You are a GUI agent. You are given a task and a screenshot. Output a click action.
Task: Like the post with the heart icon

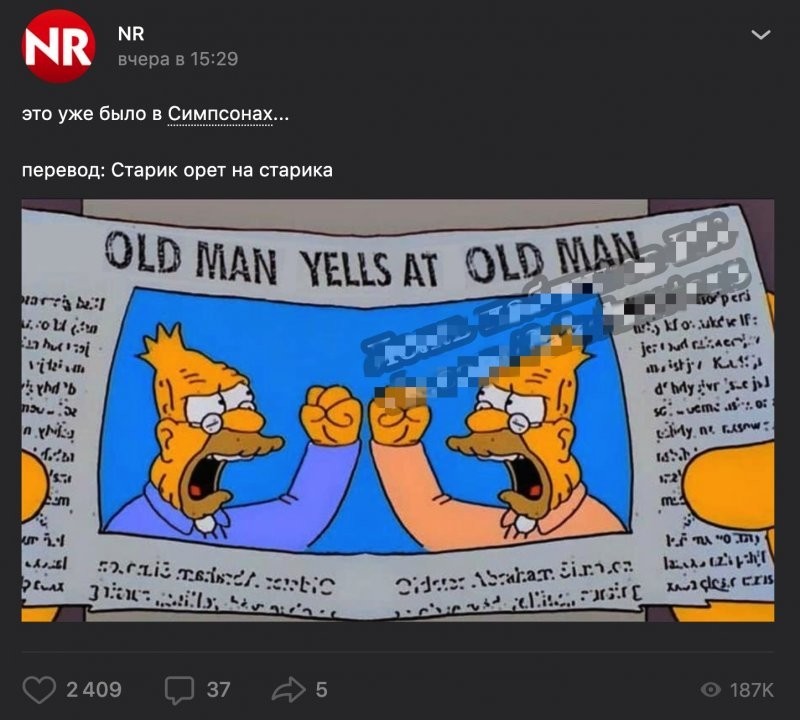tap(39, 690)
